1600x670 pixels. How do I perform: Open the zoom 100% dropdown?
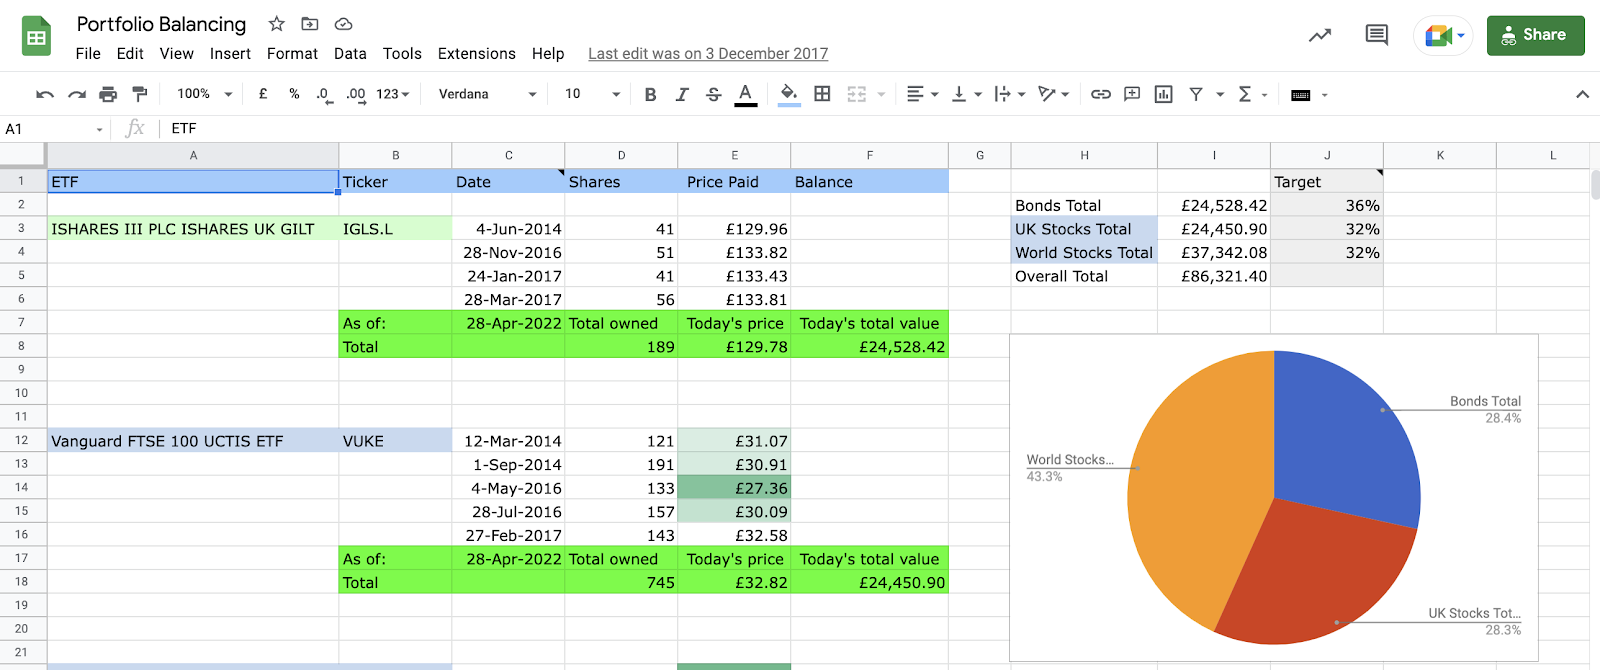click(x=204, y=94)
